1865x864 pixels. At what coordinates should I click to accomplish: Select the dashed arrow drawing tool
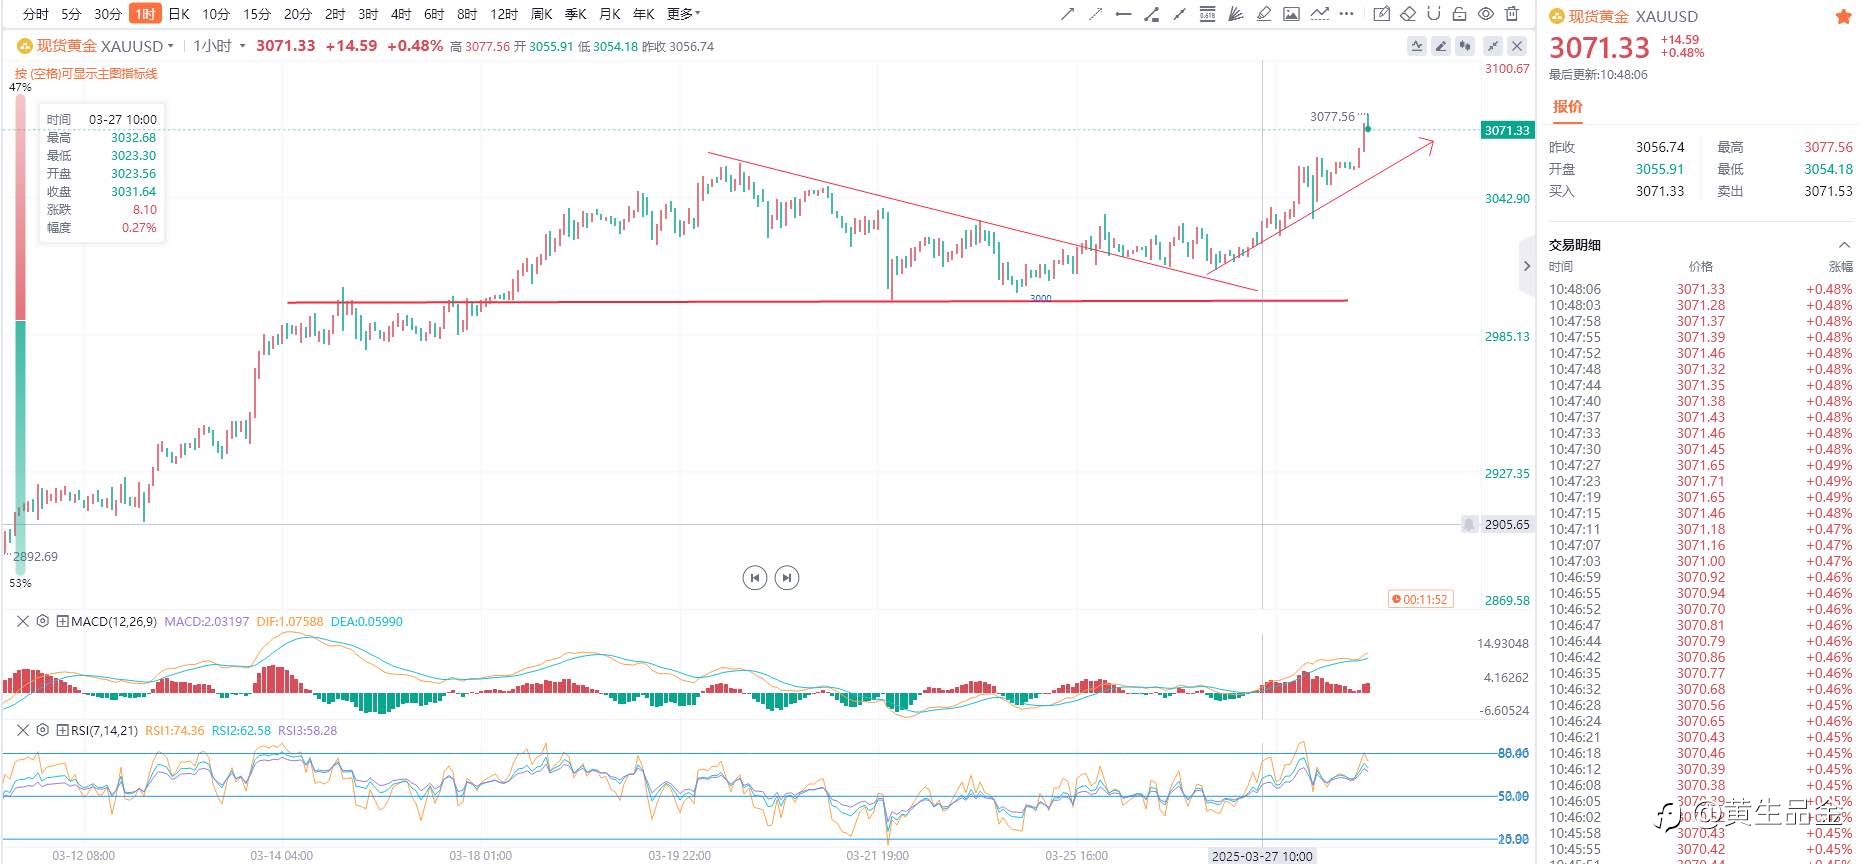(1096, 14)
